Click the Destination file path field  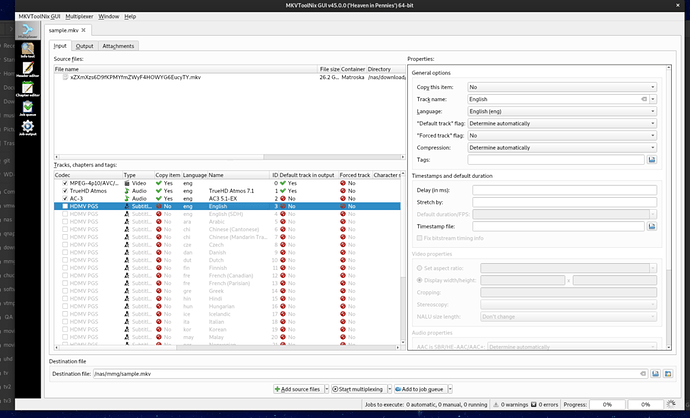(370, 374)
